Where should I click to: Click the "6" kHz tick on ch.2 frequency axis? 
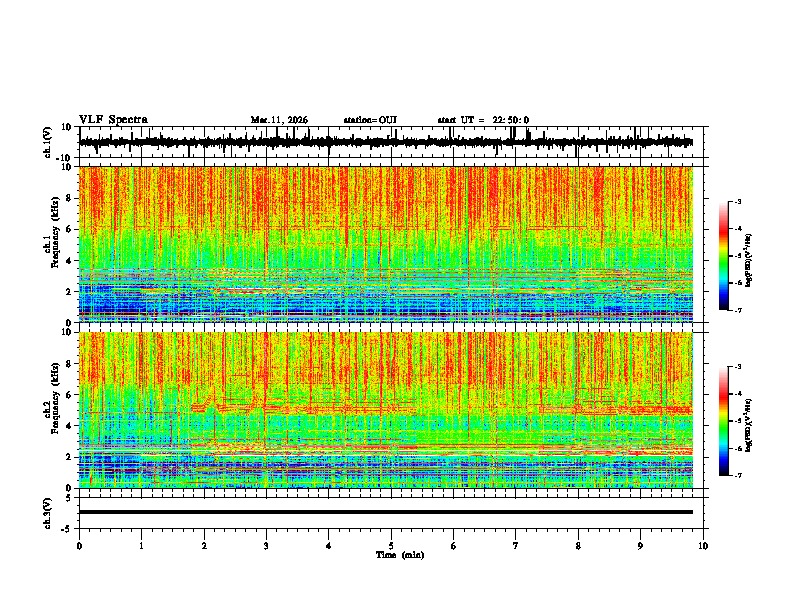pyautogui.click(x=69, y=395)
